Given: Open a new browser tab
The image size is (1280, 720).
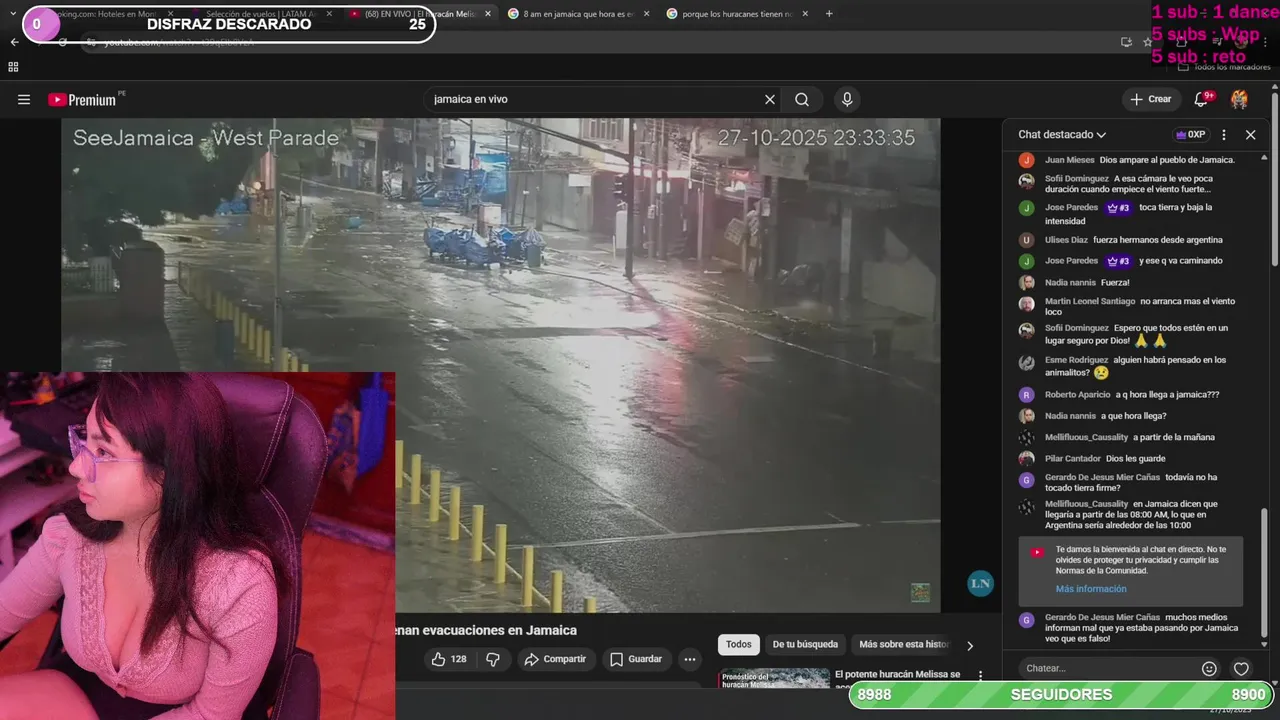Looking at the screenshot, I should coord(829,14).
